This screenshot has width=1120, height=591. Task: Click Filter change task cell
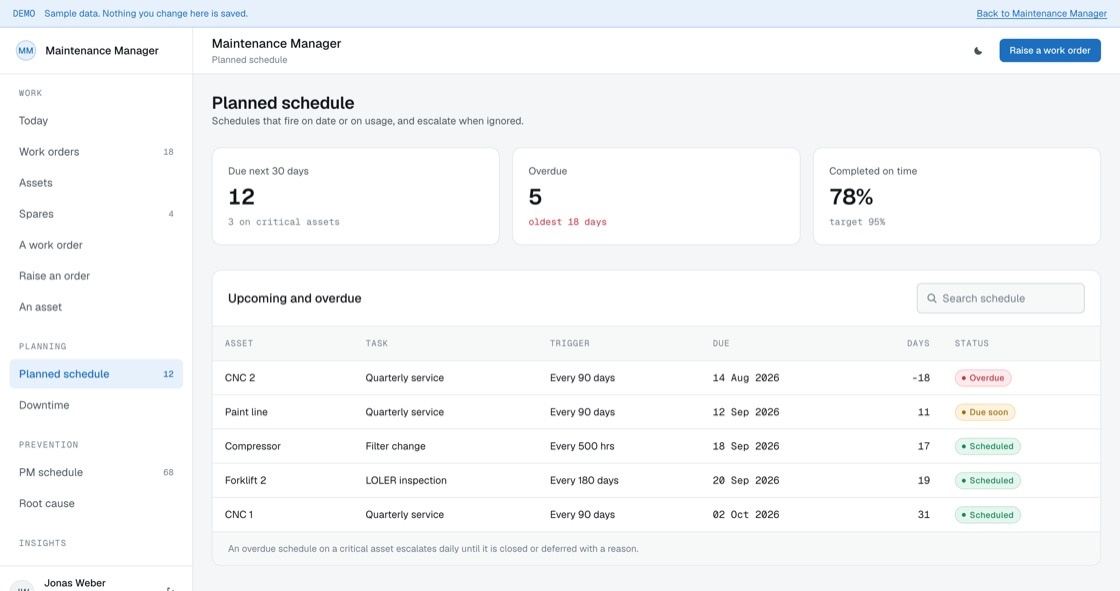[x=395, y=447]
